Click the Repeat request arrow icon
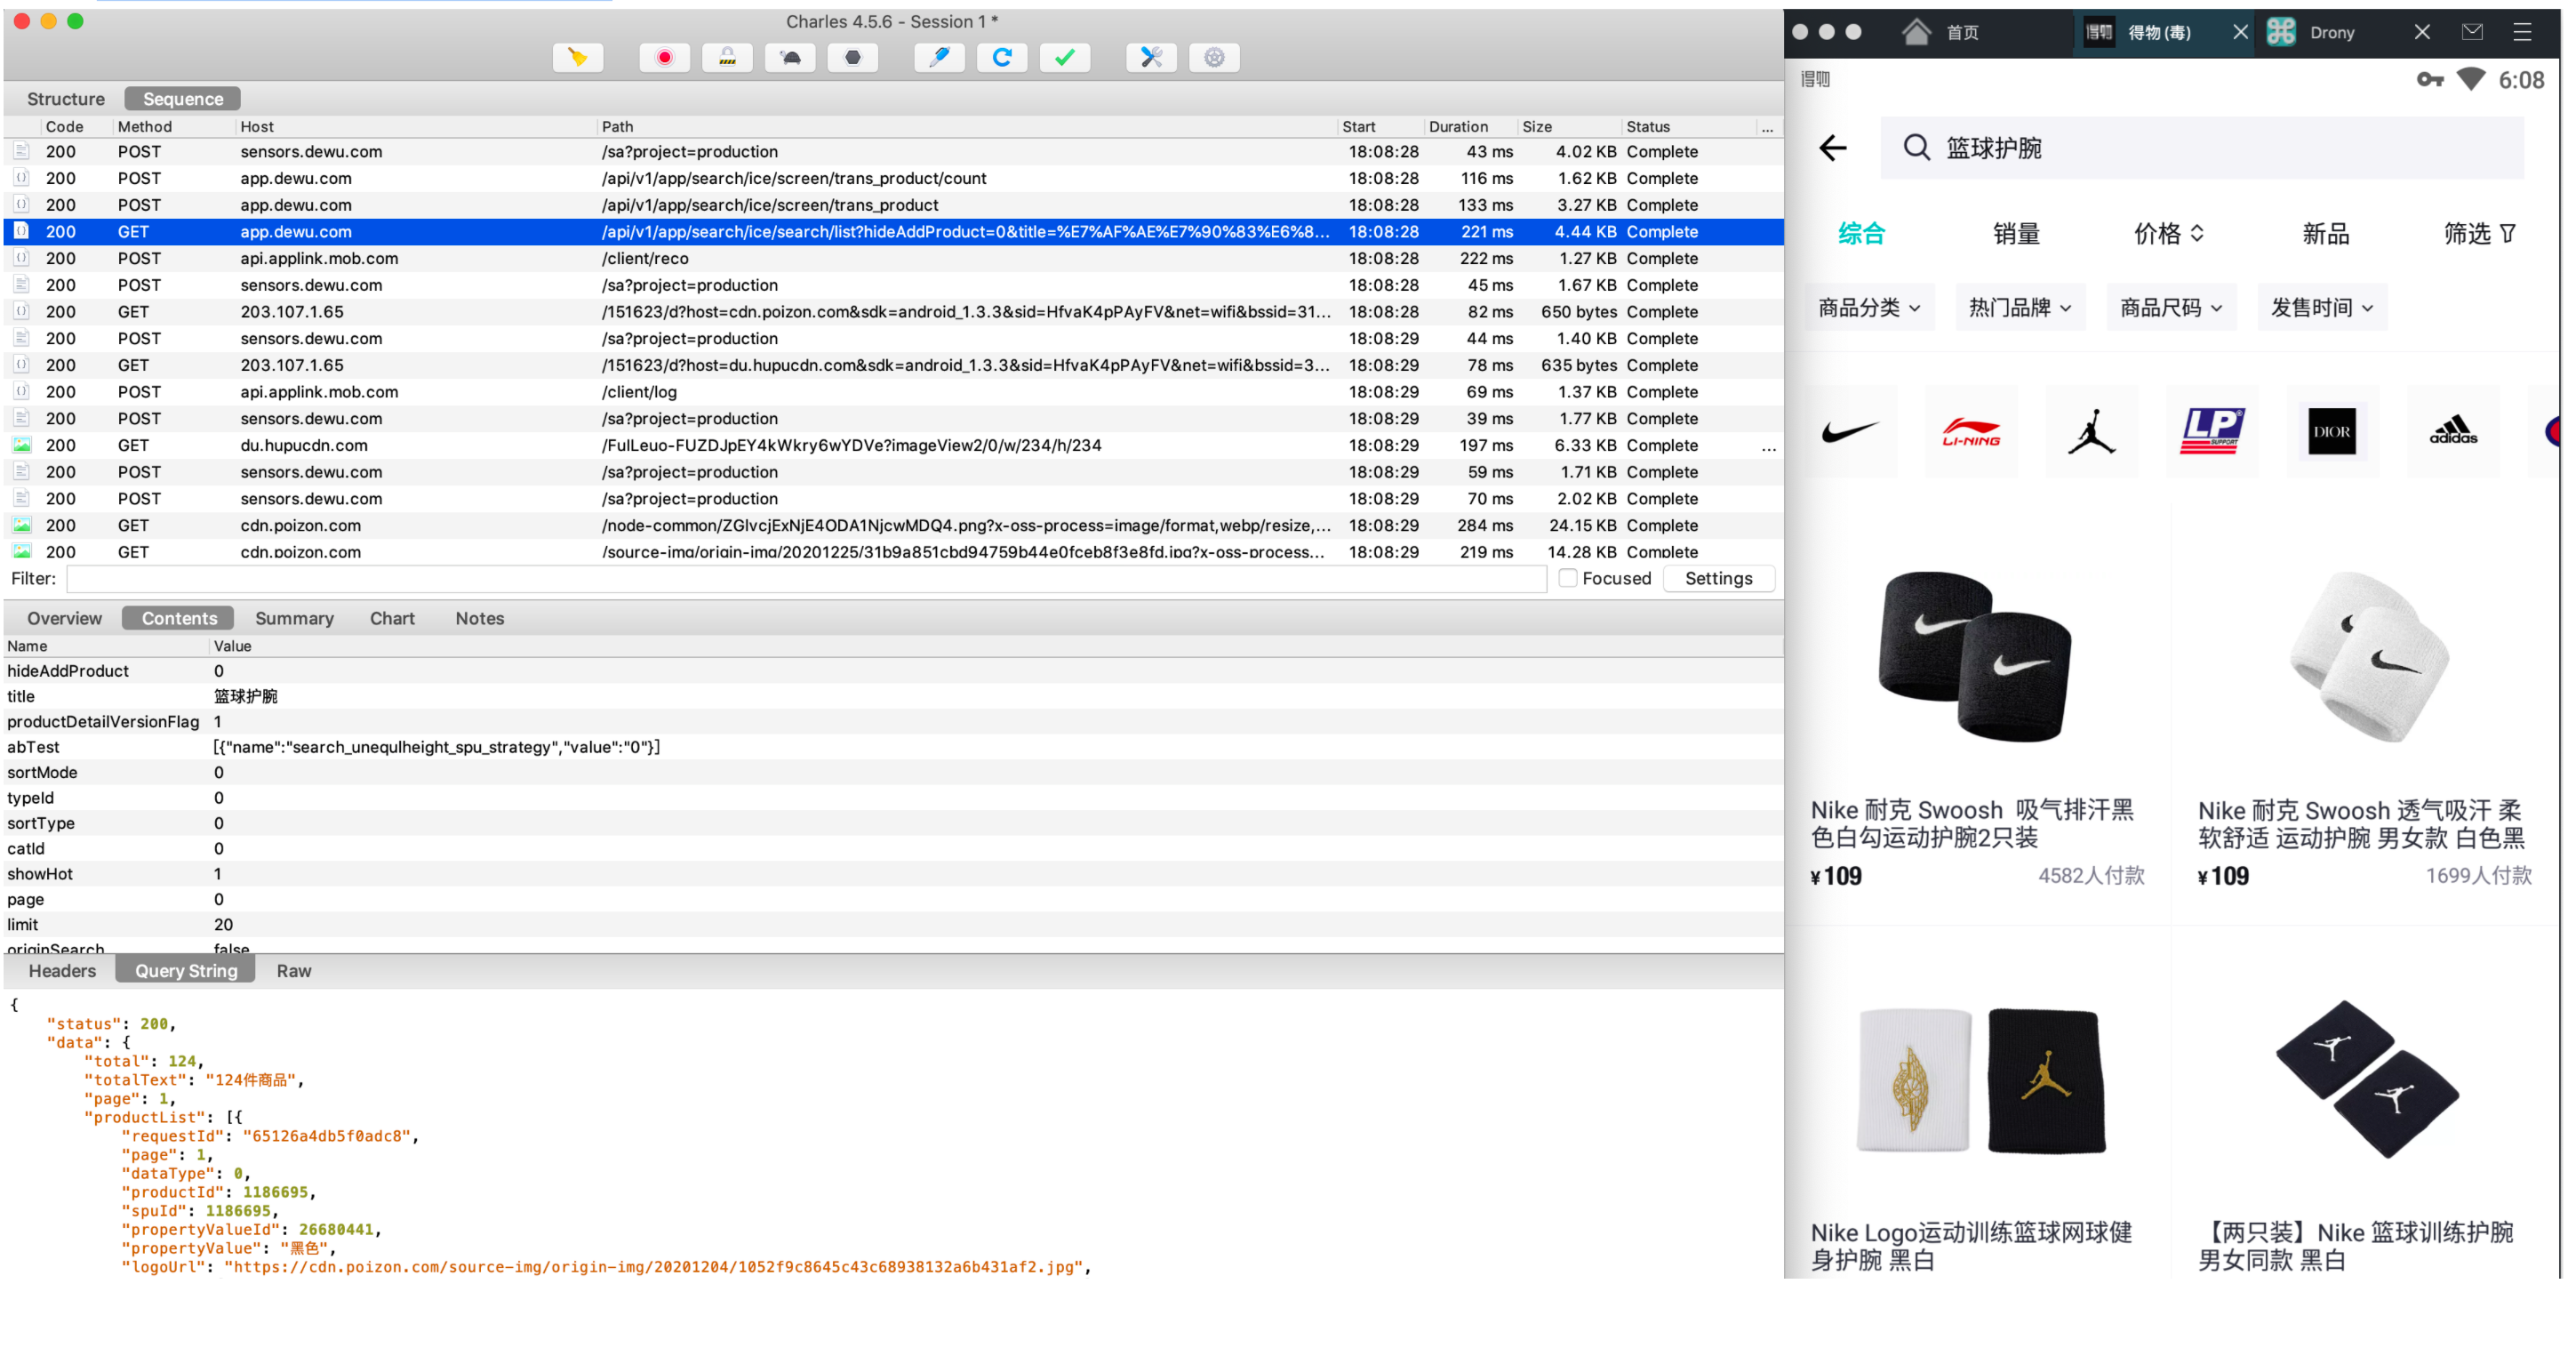Viewport: 2576px width, 1348px height. 1001,58
